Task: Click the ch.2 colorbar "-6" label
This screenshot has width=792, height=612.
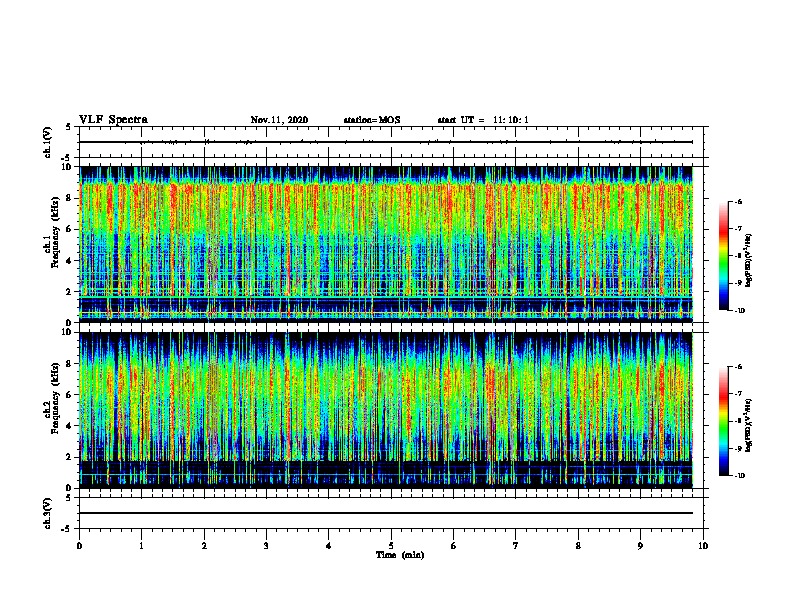Action: point(738,367)
